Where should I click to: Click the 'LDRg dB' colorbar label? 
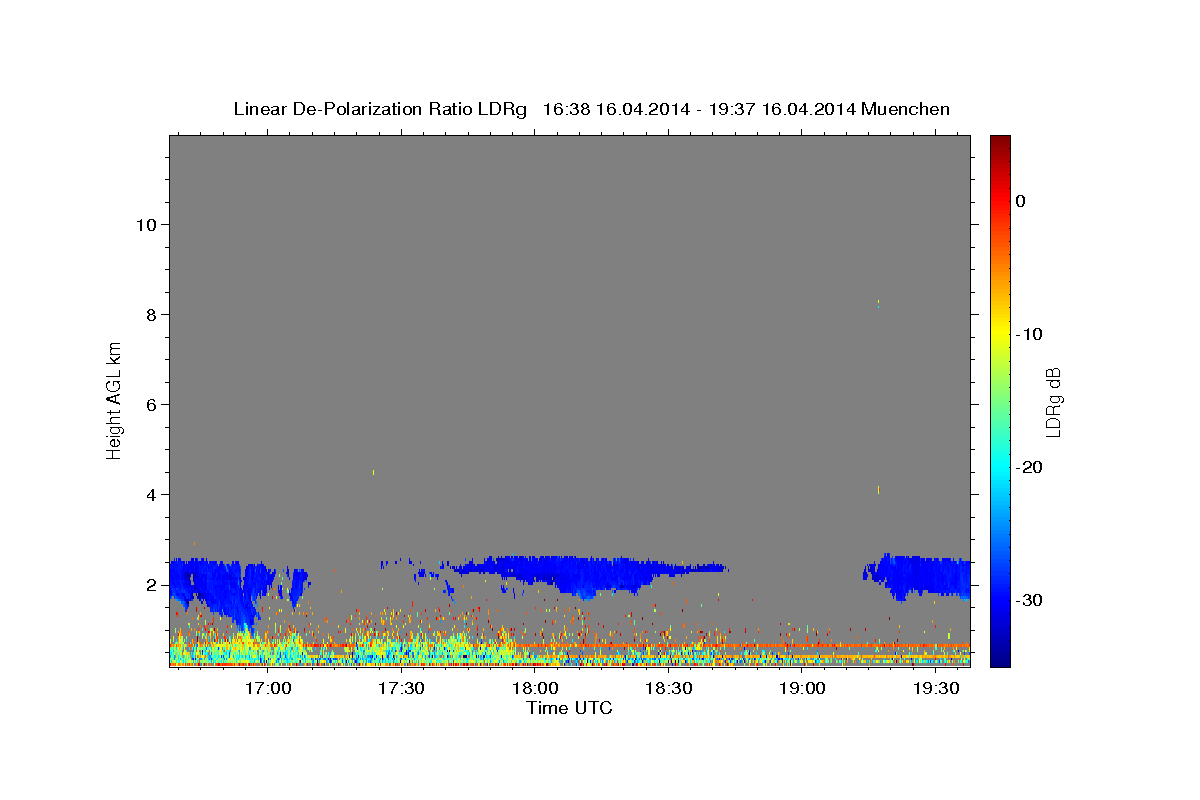tap(1052, 402)
